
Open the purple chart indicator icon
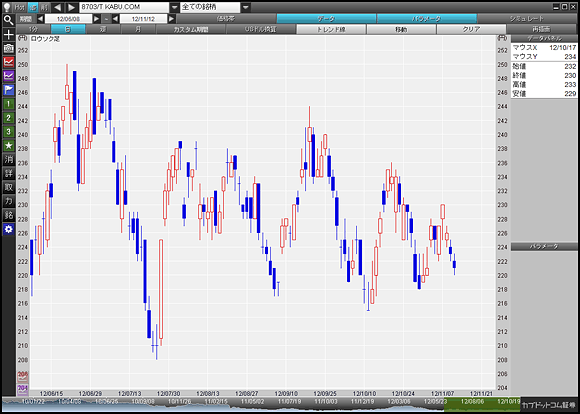click(x=9, y=76)
